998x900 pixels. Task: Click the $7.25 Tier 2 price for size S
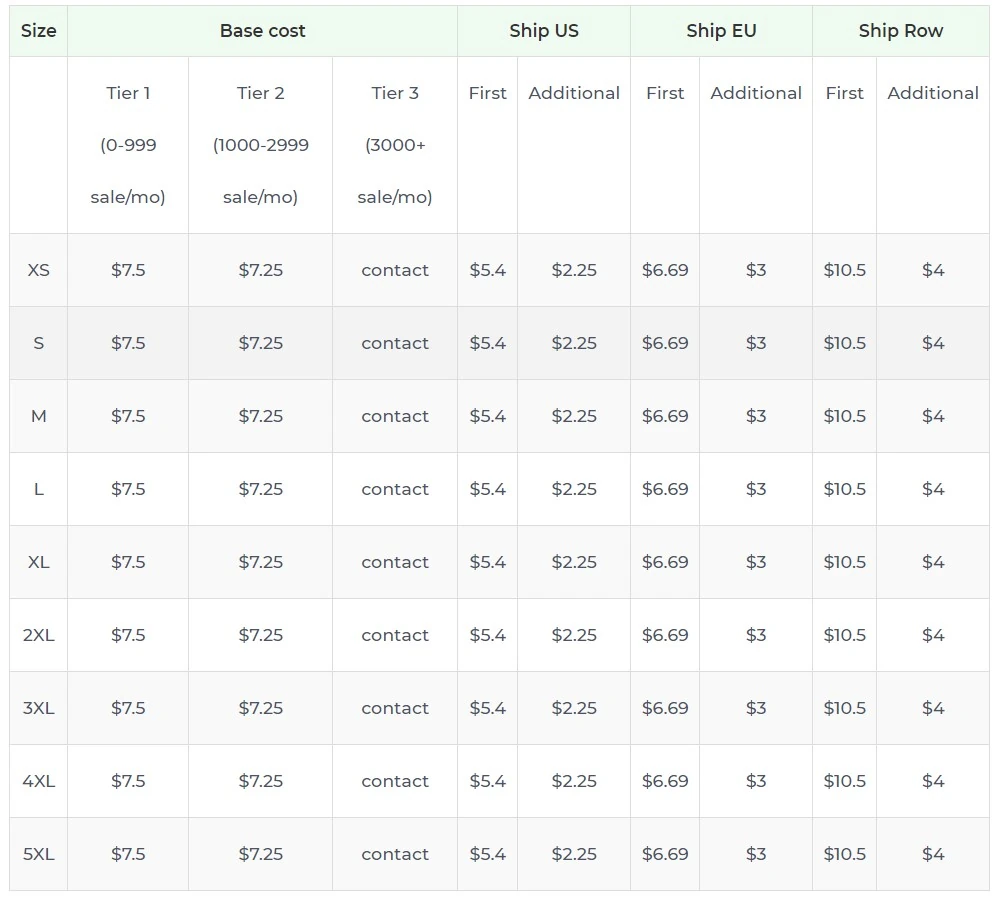tap(260, 343)
